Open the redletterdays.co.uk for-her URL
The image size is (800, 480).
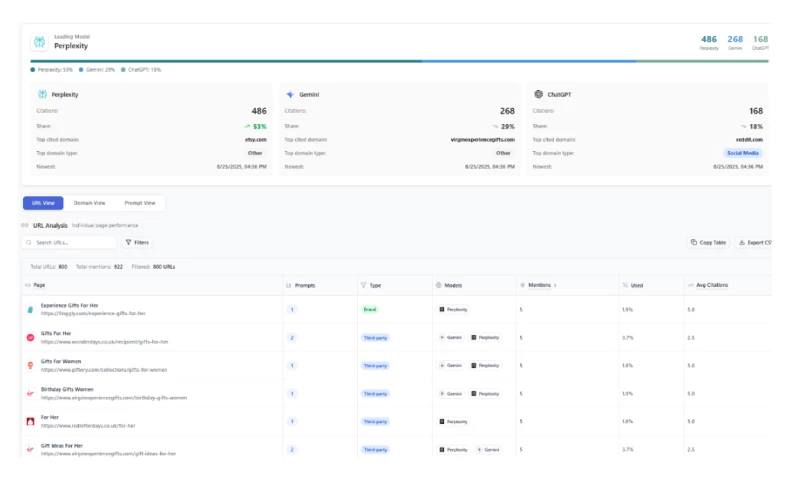pos(88,426)
